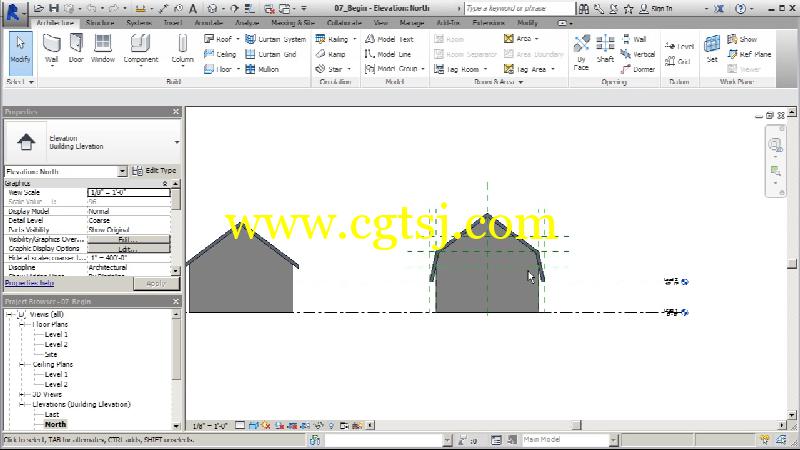Image resolution: width=800 pixels, height=450 pixels.
Task: Select the Mullion tool
Action: [x=262, y=69]
